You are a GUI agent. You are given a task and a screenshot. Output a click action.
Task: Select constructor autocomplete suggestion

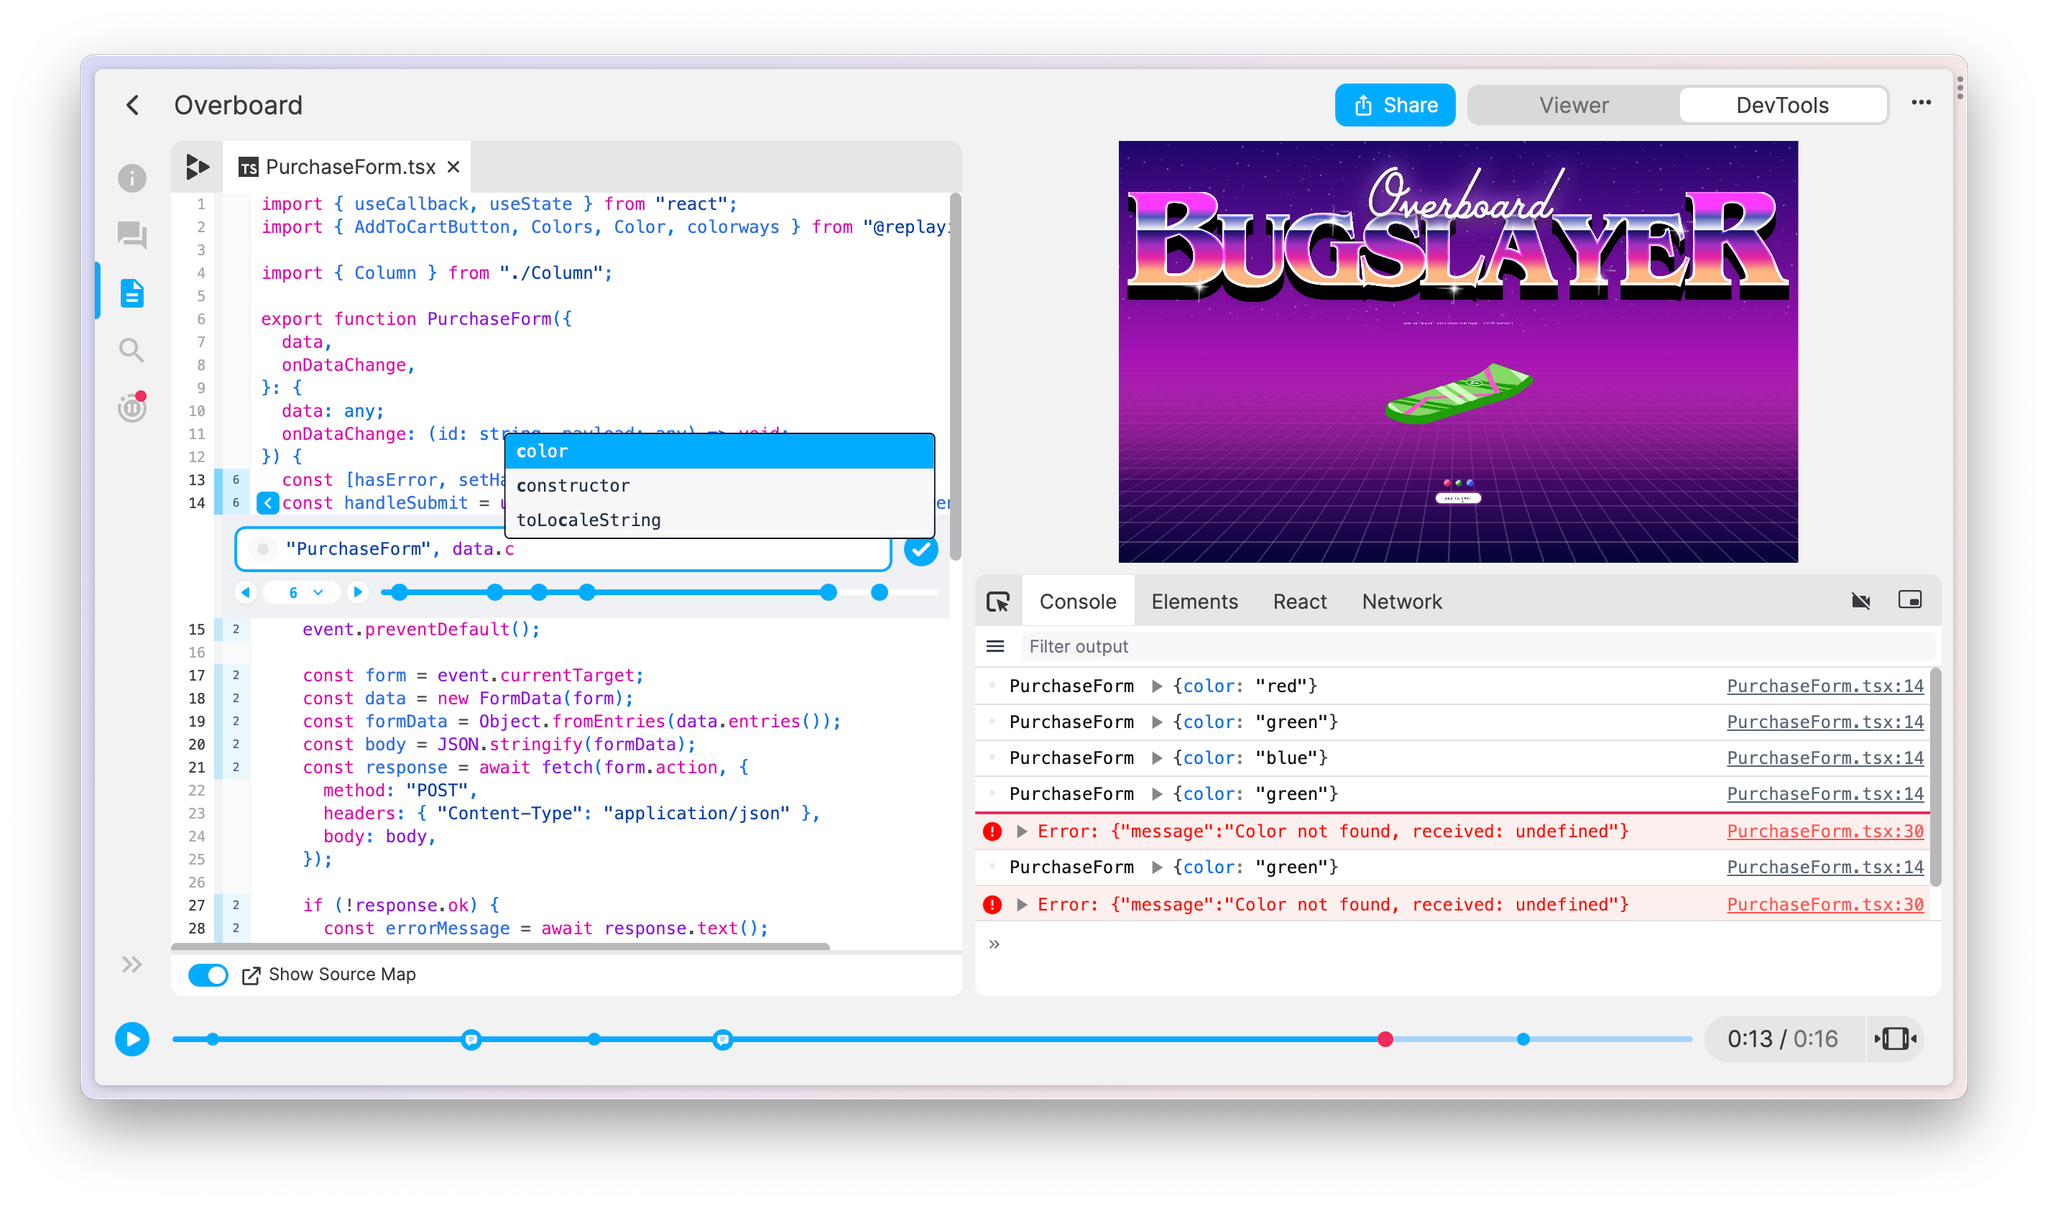(x=720, y=485)
